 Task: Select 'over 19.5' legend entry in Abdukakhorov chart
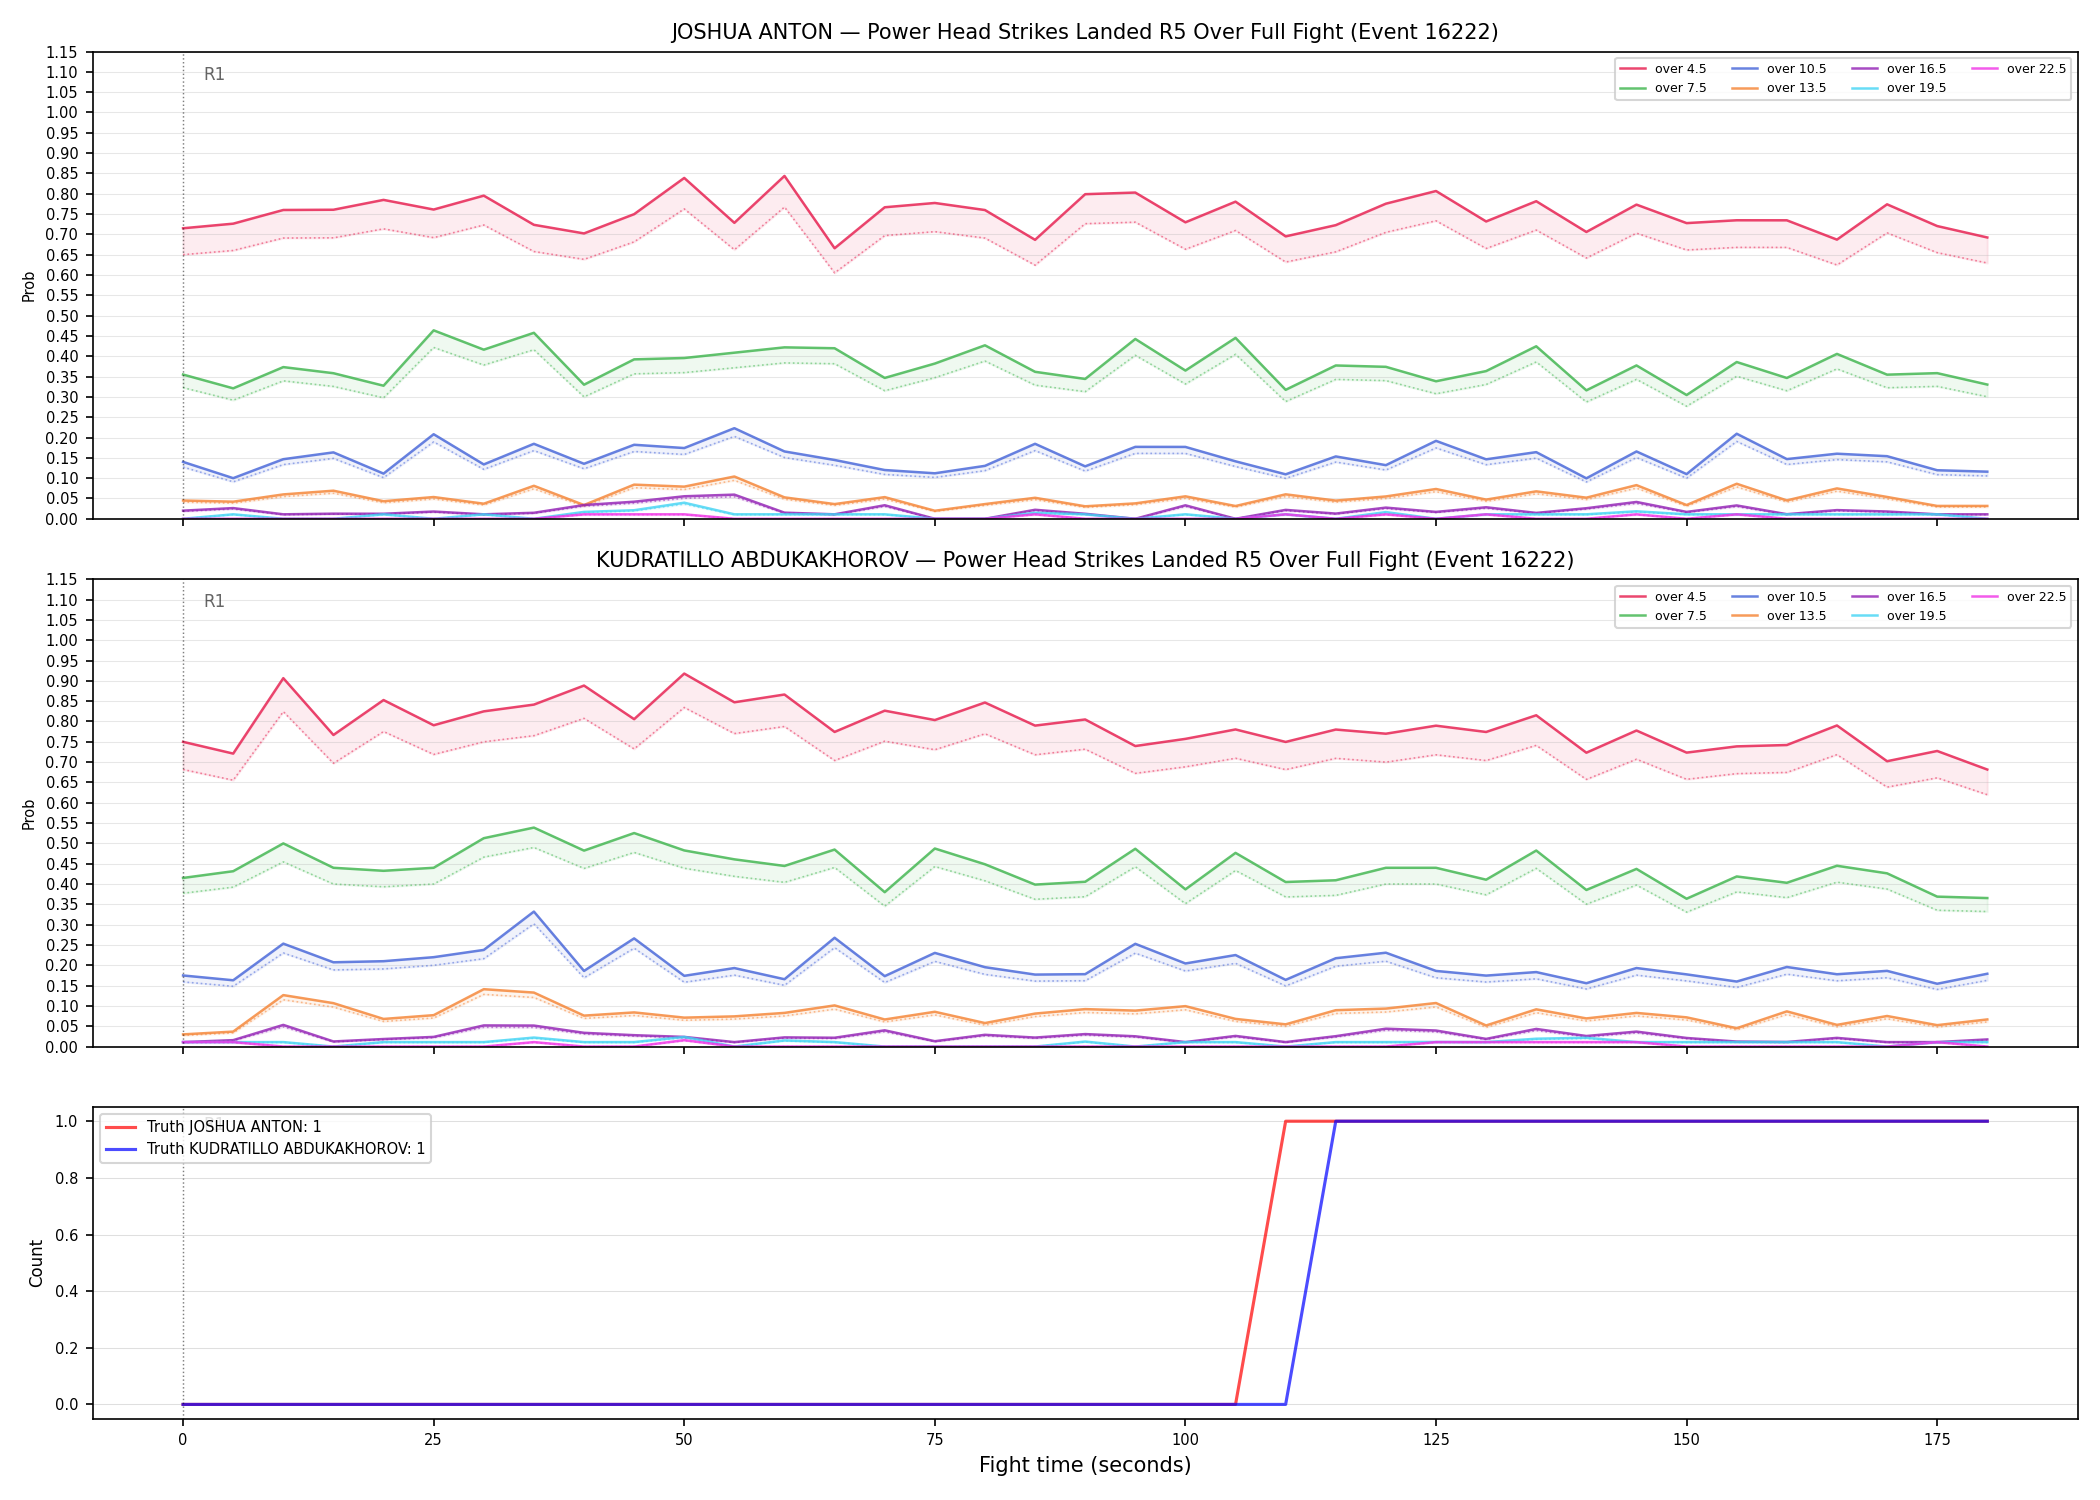click(x=1899, y=616)
